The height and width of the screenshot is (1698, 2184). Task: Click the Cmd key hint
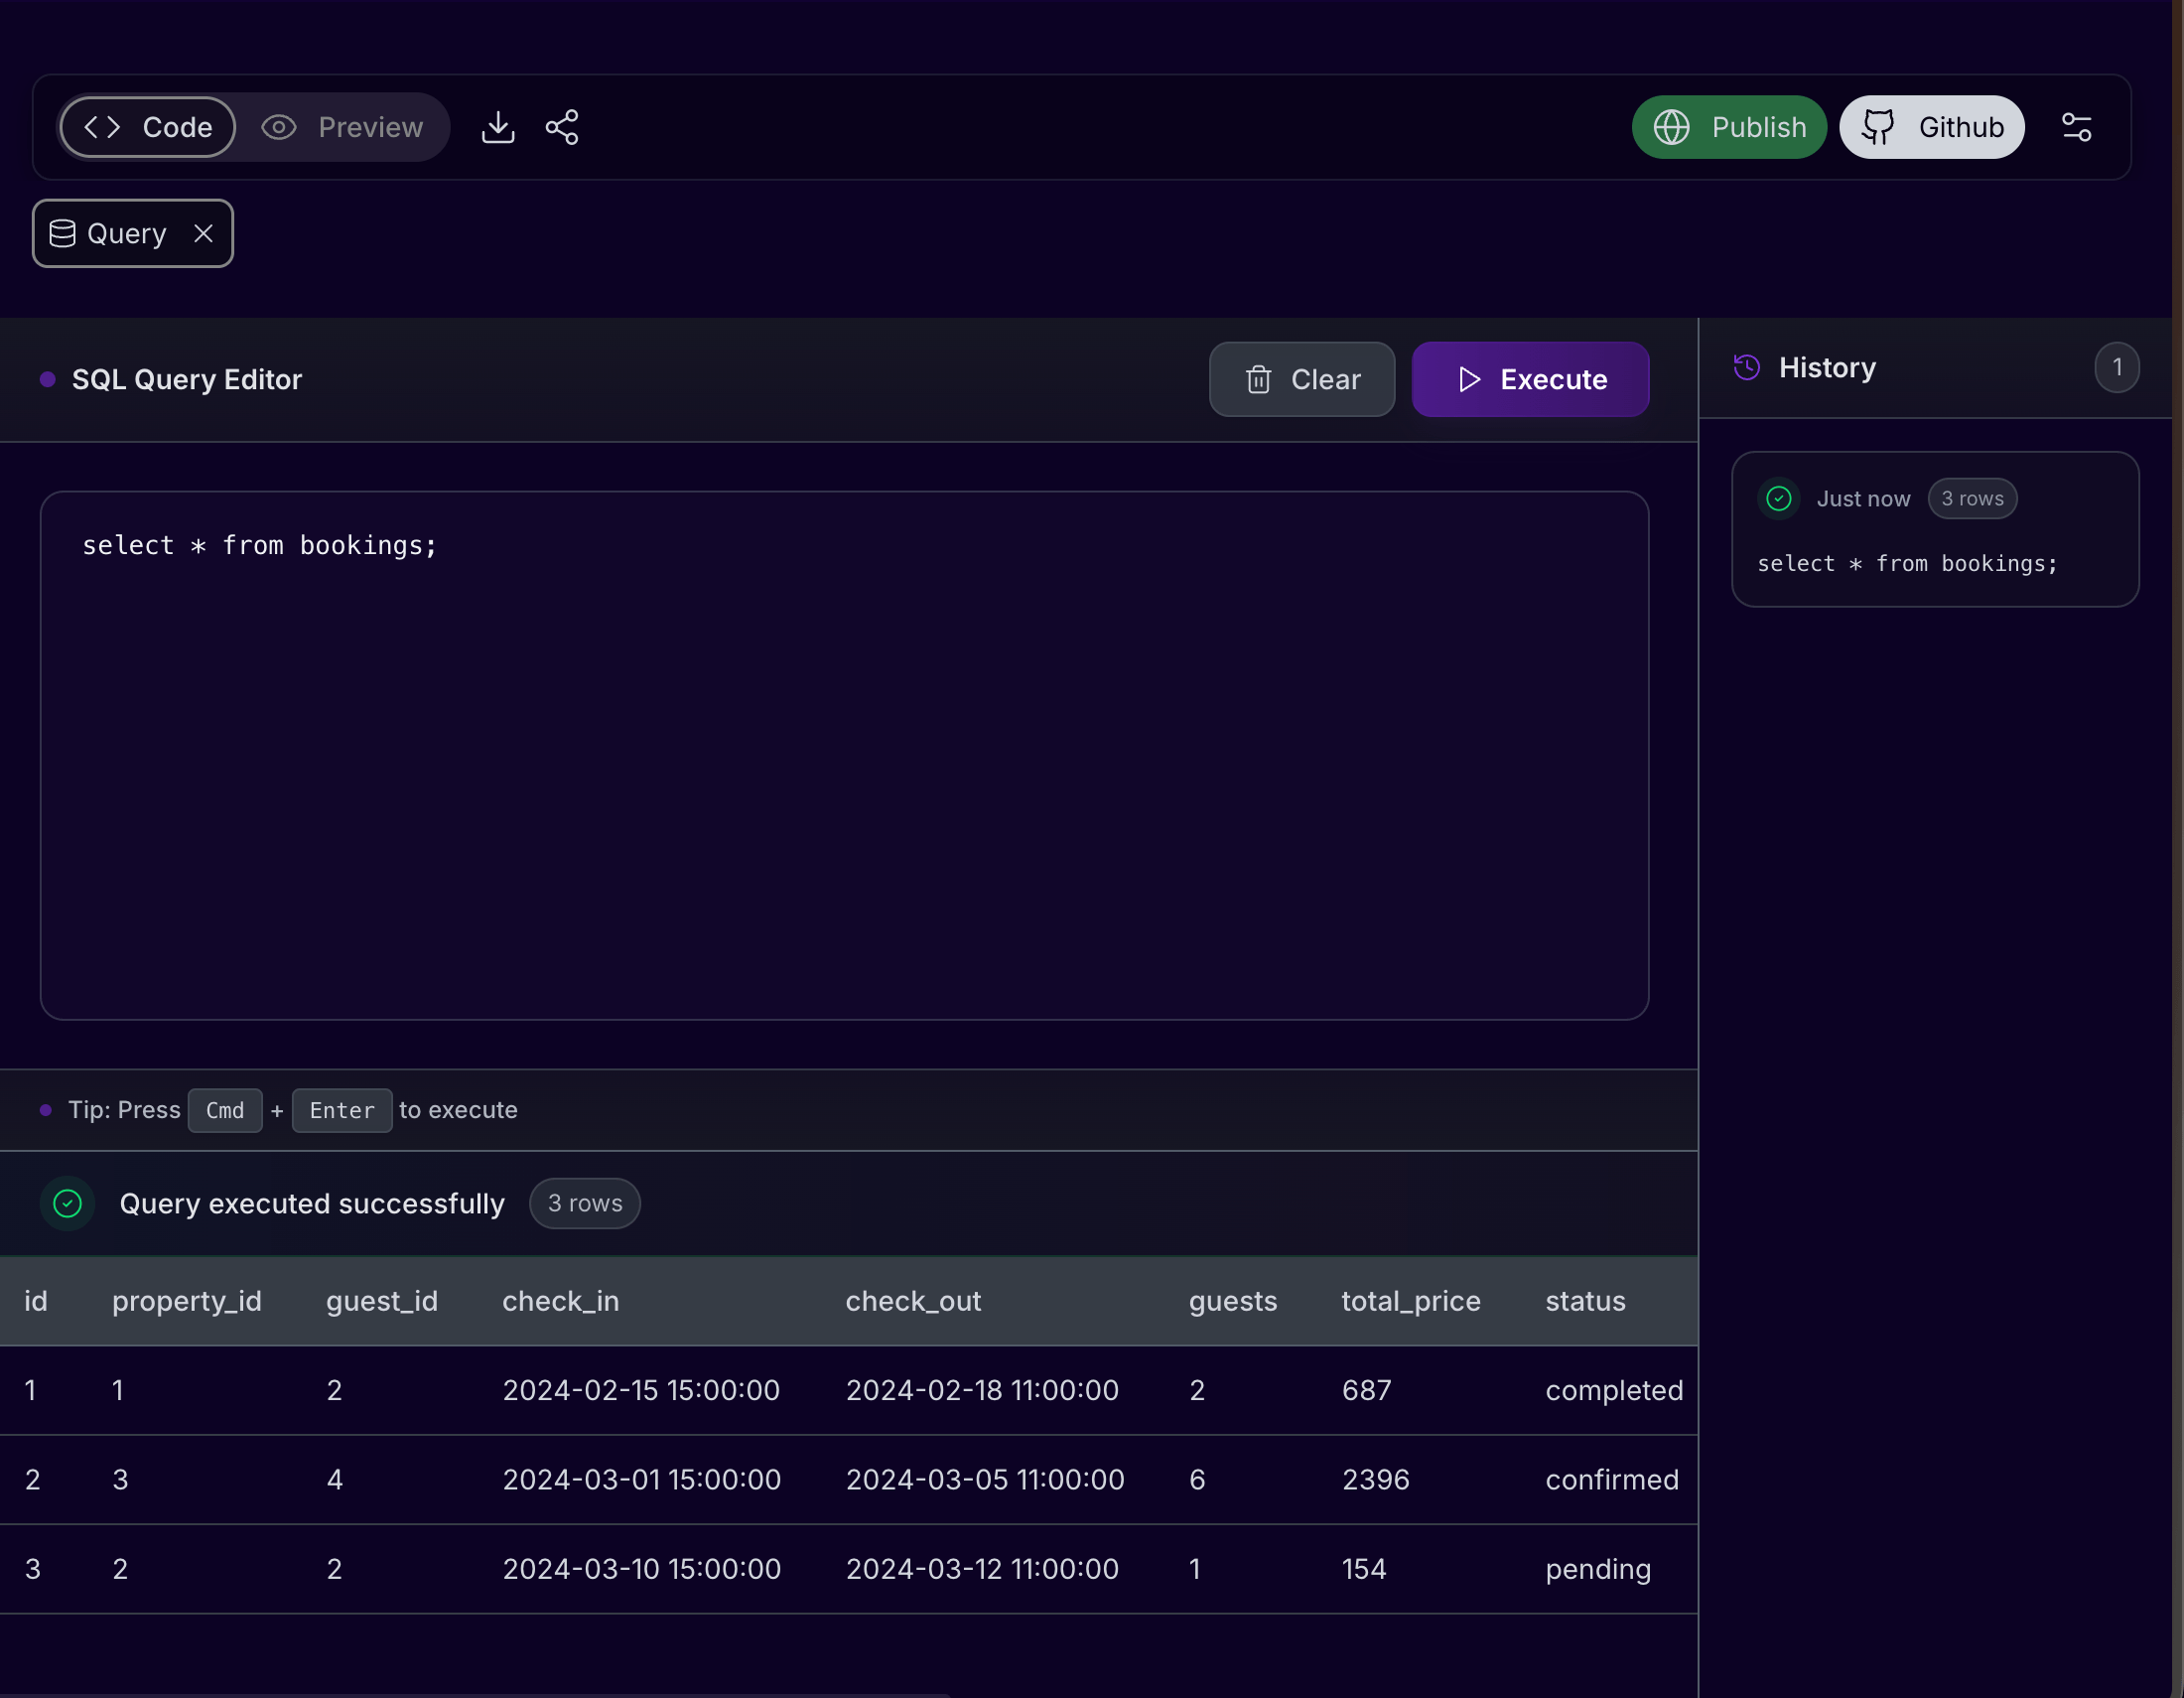[x=225, y=1111]
